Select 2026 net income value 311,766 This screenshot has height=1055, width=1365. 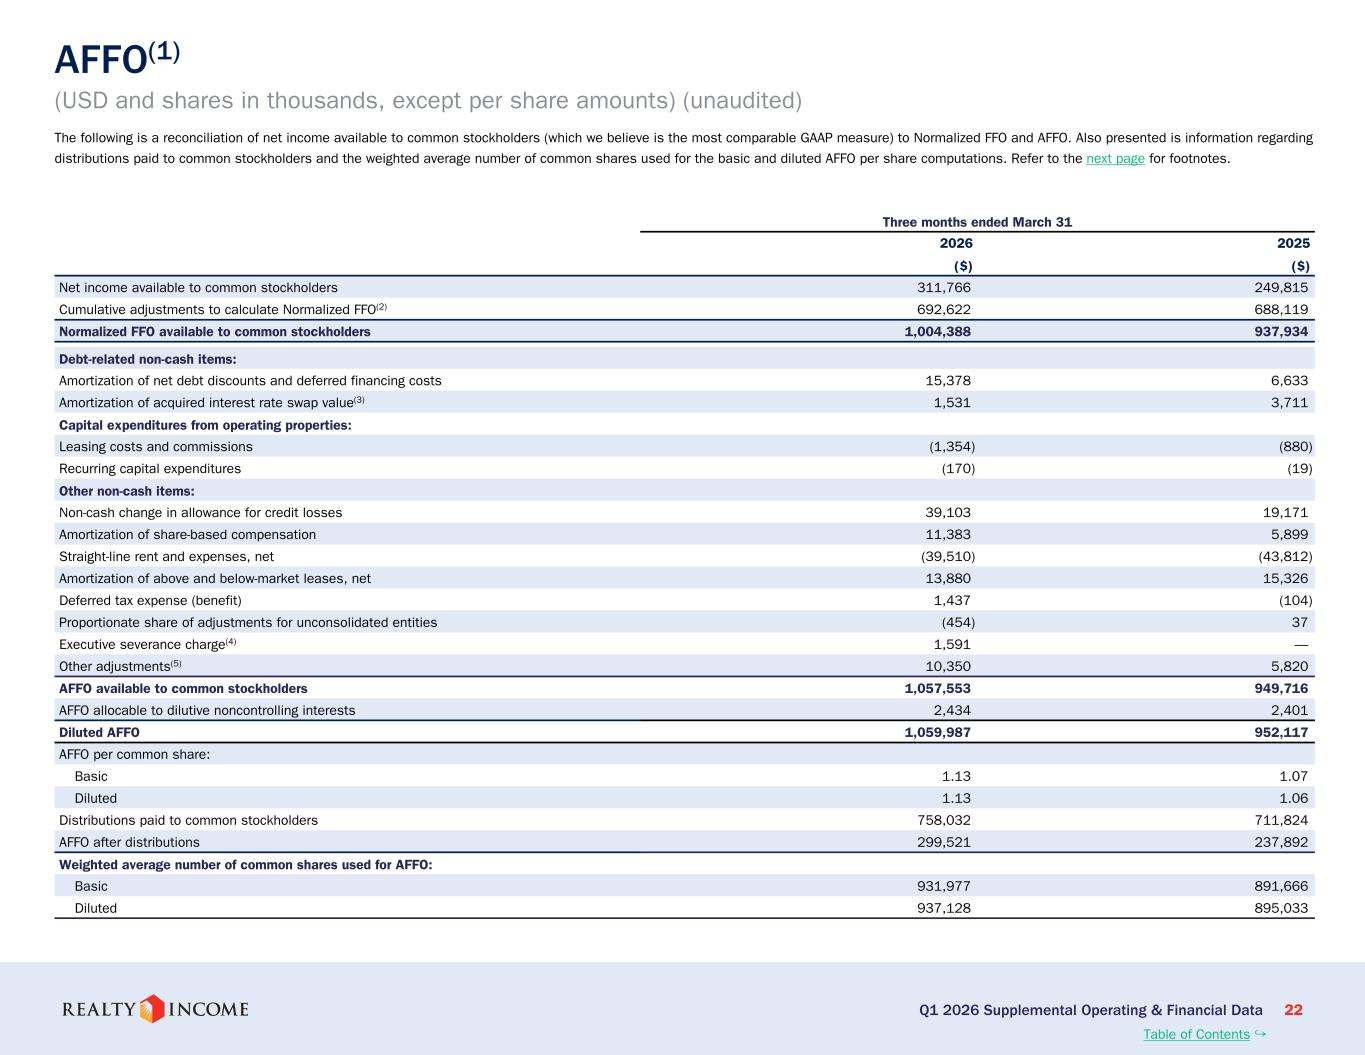[944, 287]
